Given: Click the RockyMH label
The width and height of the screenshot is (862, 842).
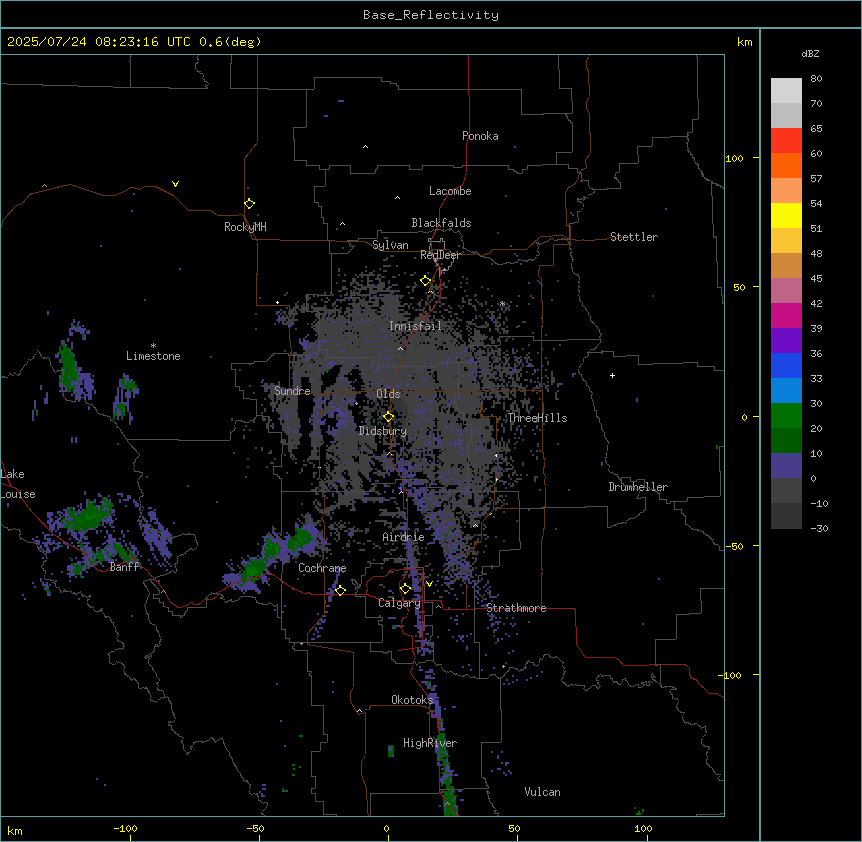Looking at the screenshot, I should (245, 227).
